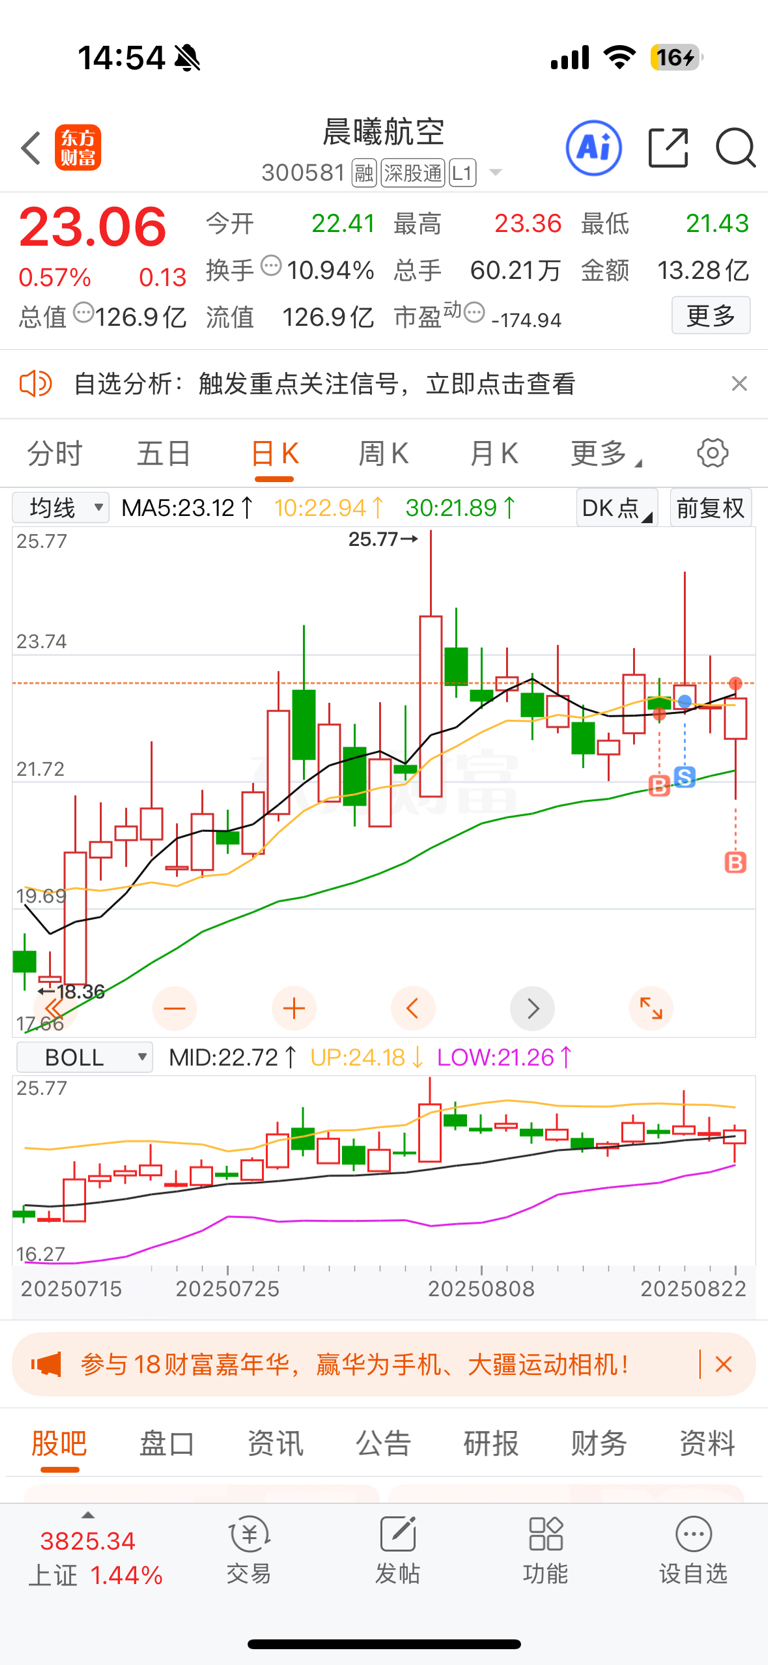
Task: Tap the lowest red B buy marker
Action: [x=735, y=862]
